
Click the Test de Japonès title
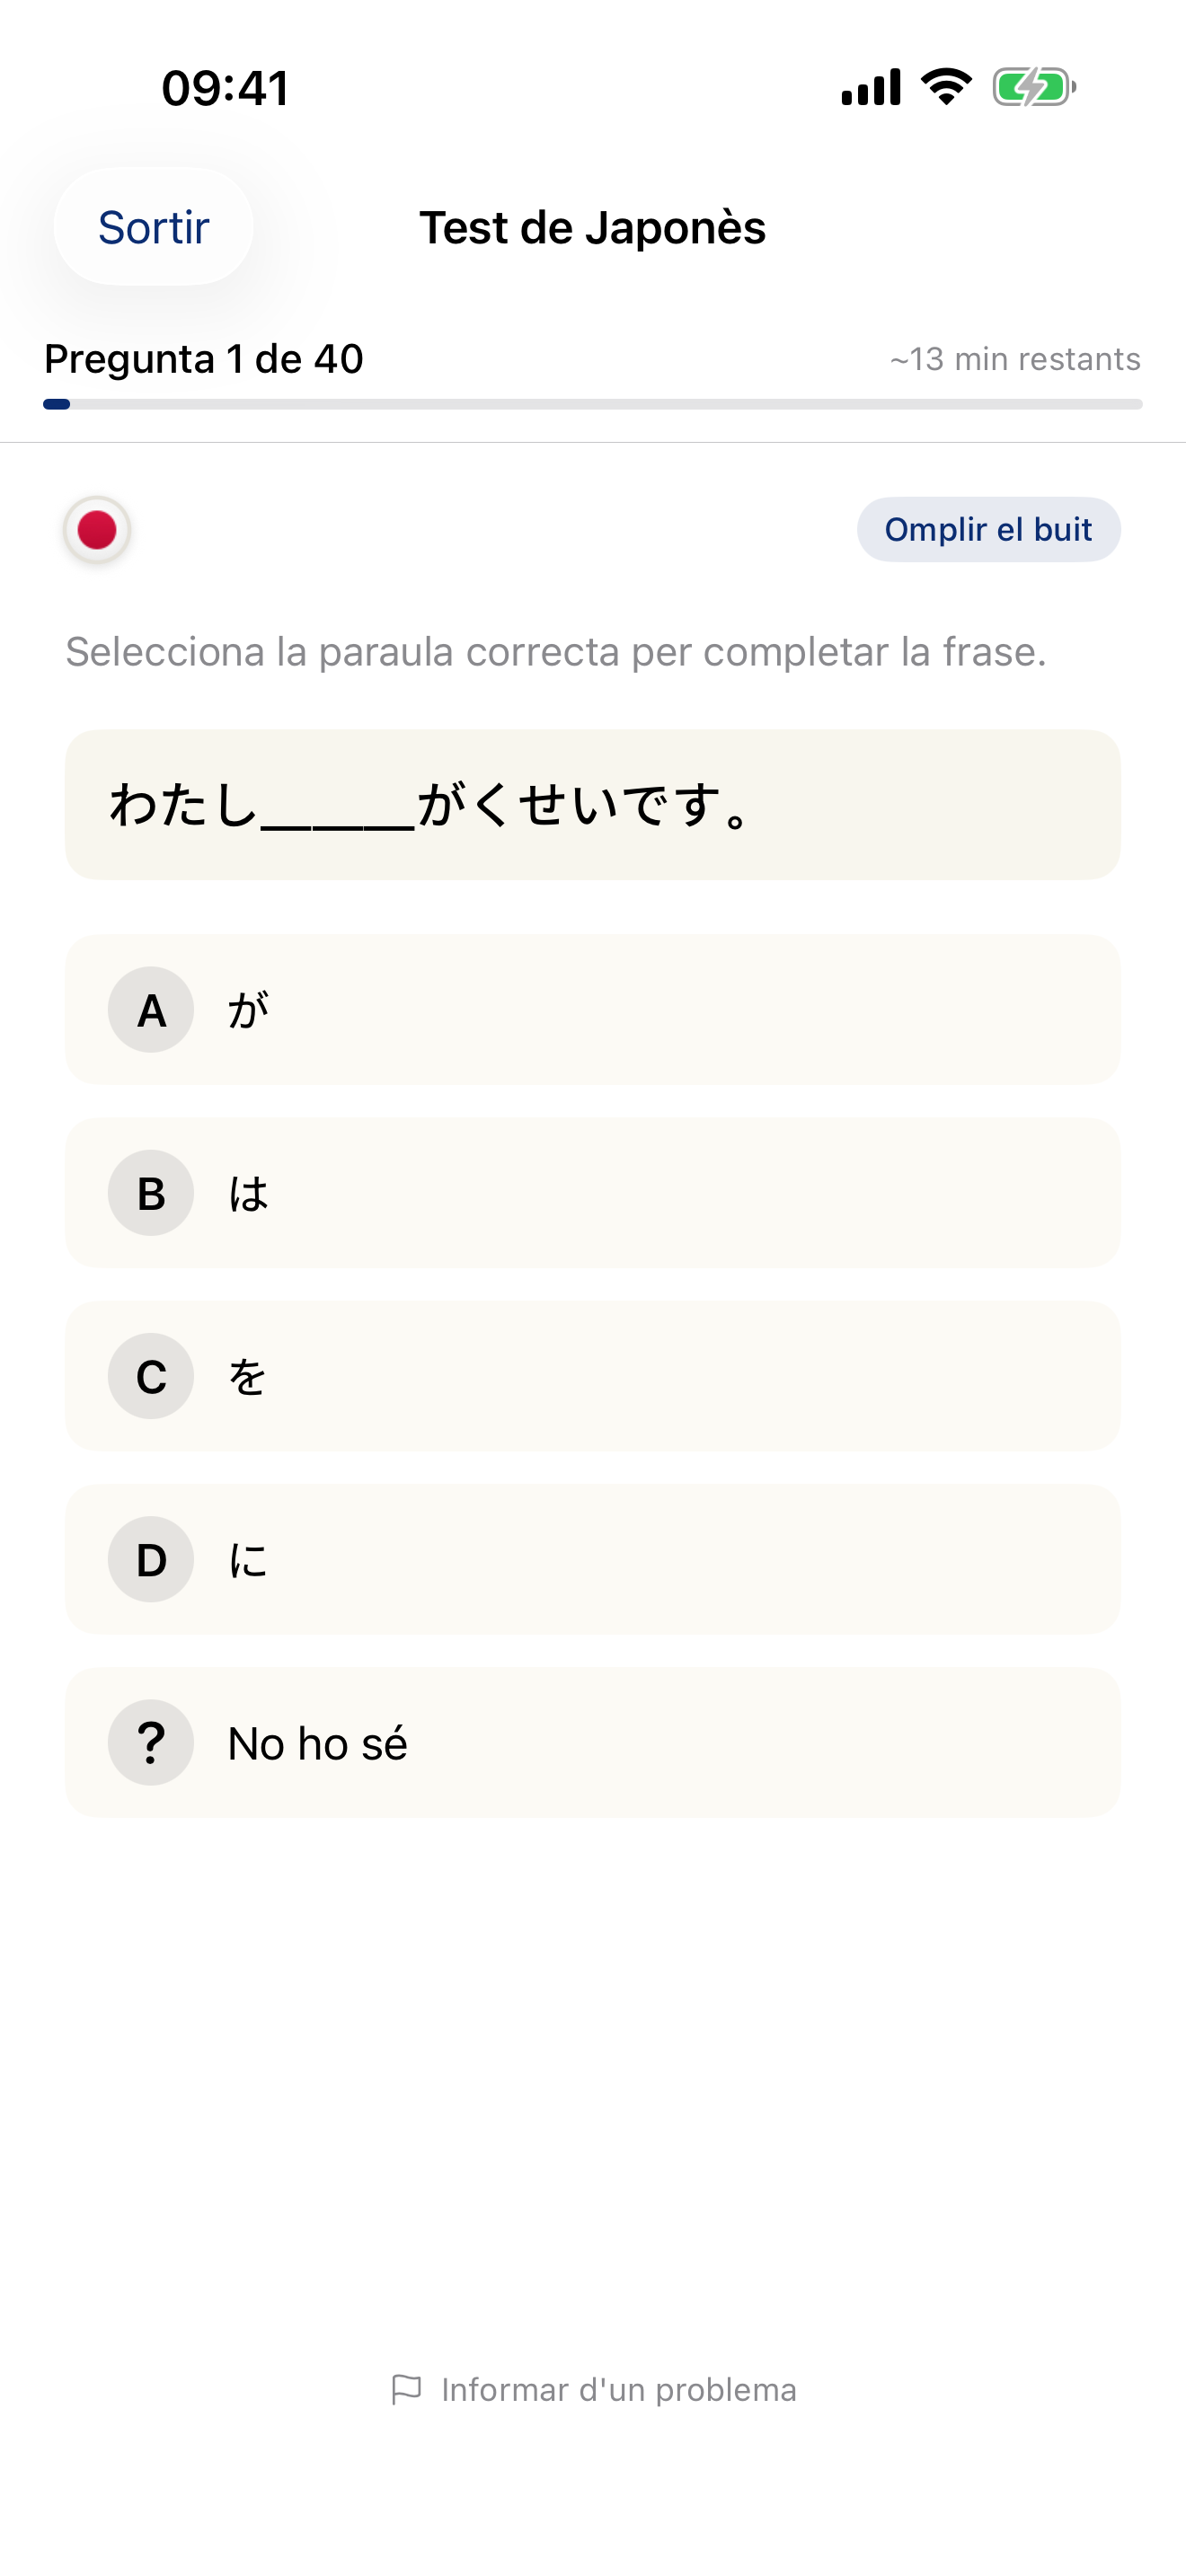(x=592, y=227)
